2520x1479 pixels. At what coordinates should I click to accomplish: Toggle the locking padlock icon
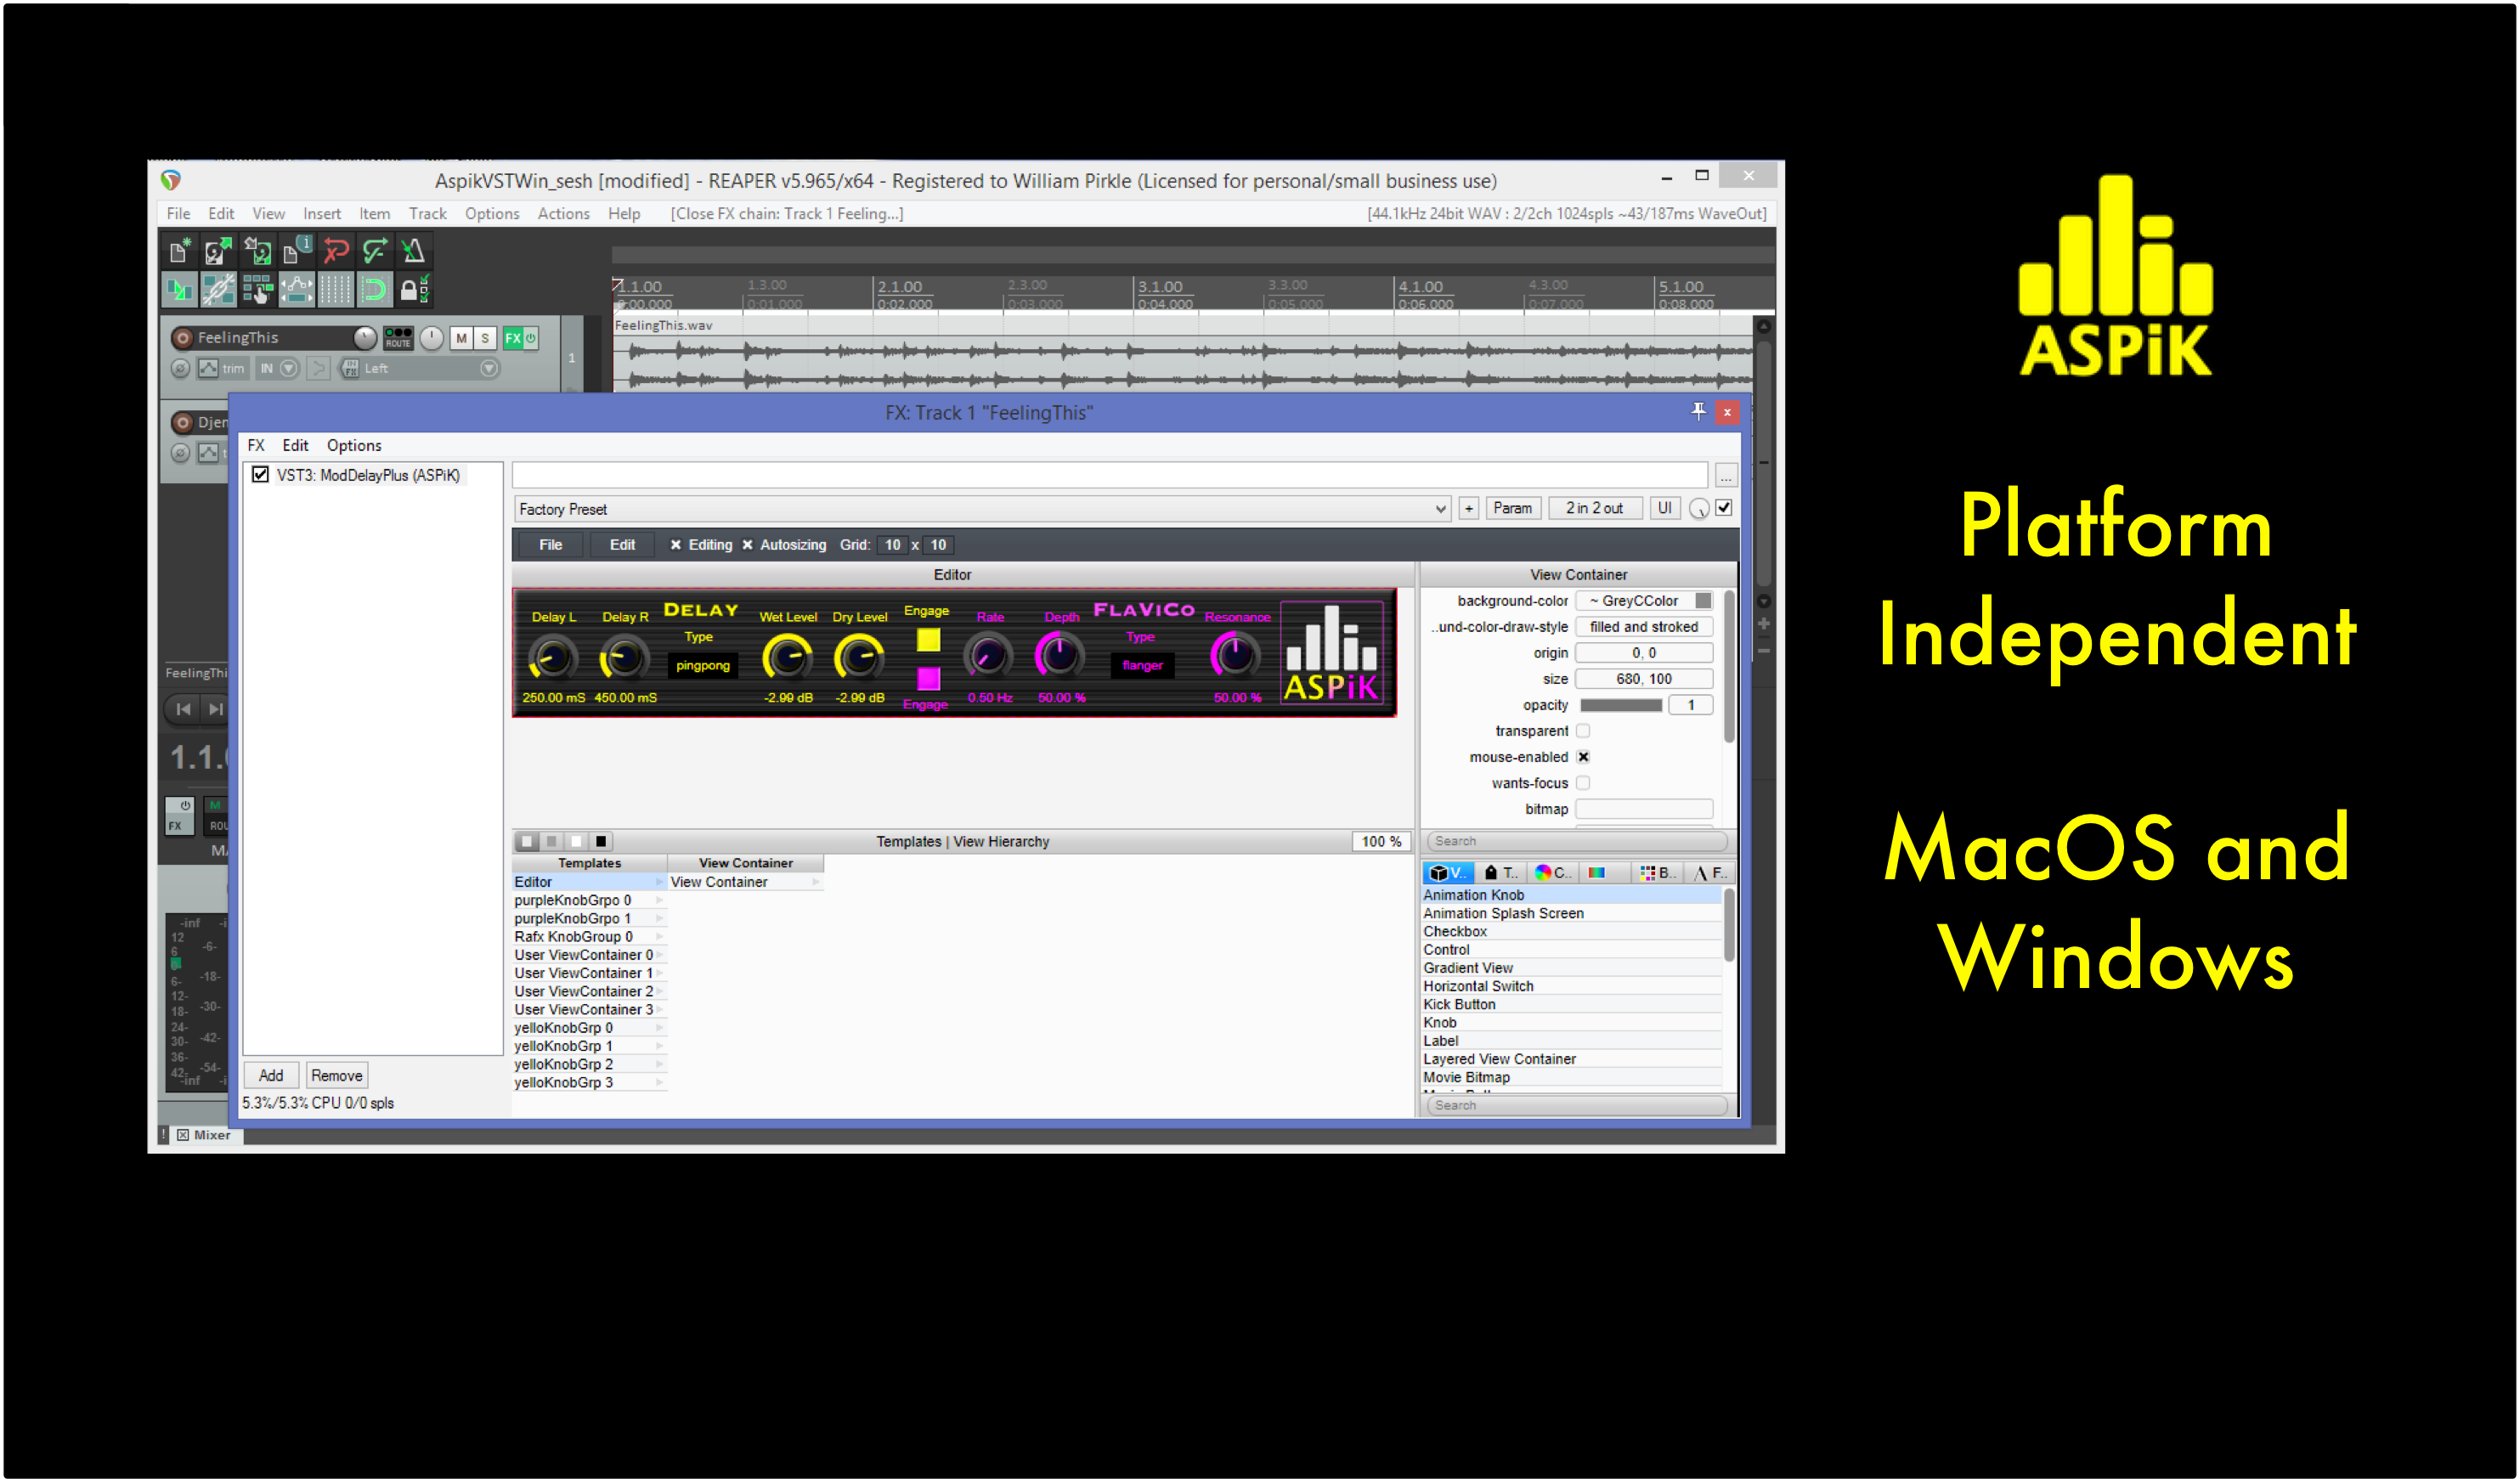tap(413, 290)
